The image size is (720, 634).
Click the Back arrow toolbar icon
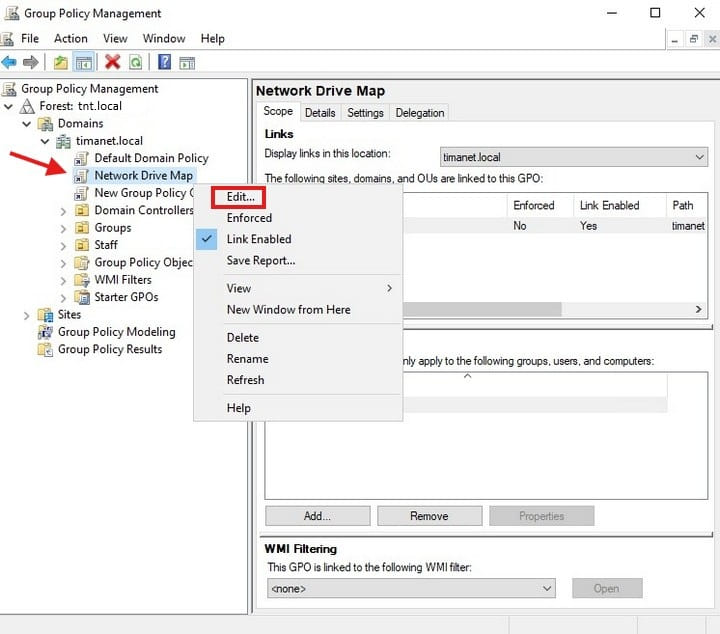coord(9,62)
